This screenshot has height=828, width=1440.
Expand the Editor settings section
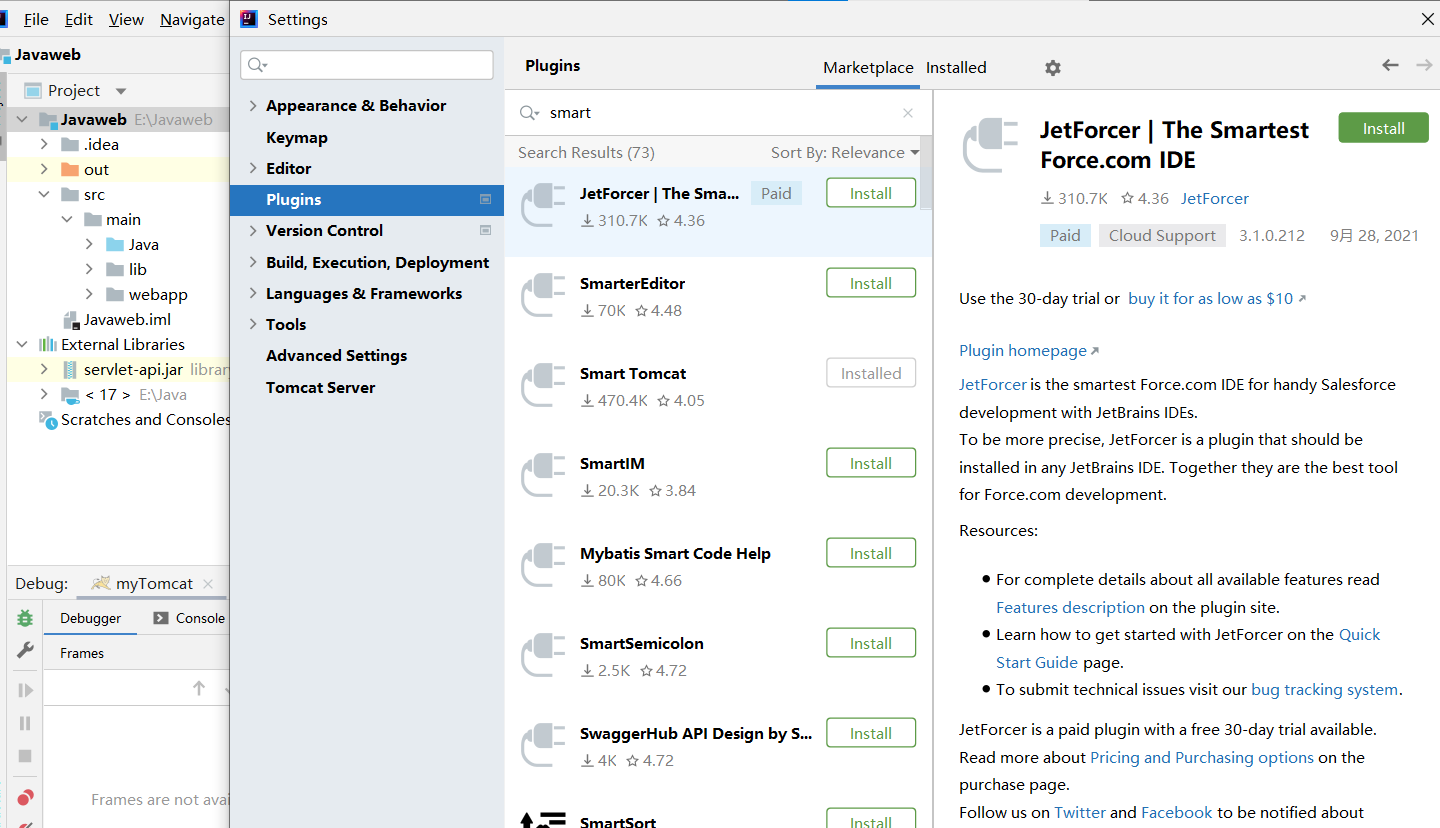(x=252, y=168)
